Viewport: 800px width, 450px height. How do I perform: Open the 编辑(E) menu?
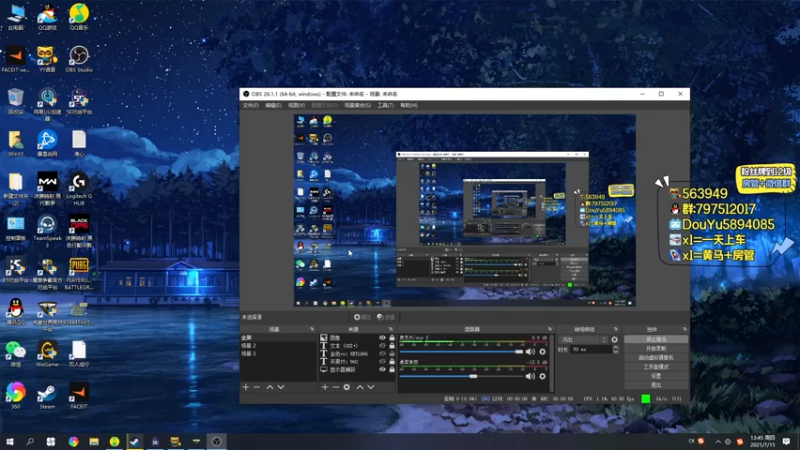273,105
